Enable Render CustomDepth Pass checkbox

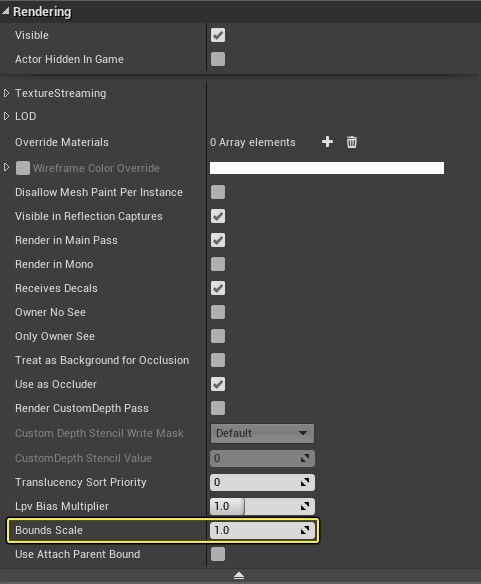coord(218,408)
